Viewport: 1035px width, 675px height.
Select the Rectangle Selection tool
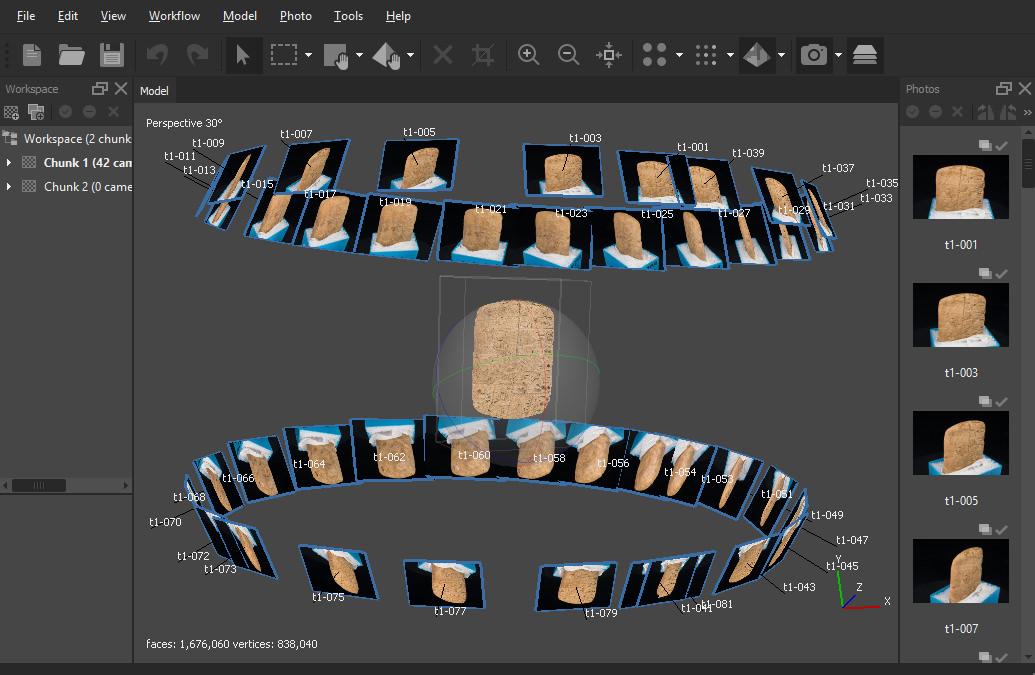coord(284,55)
